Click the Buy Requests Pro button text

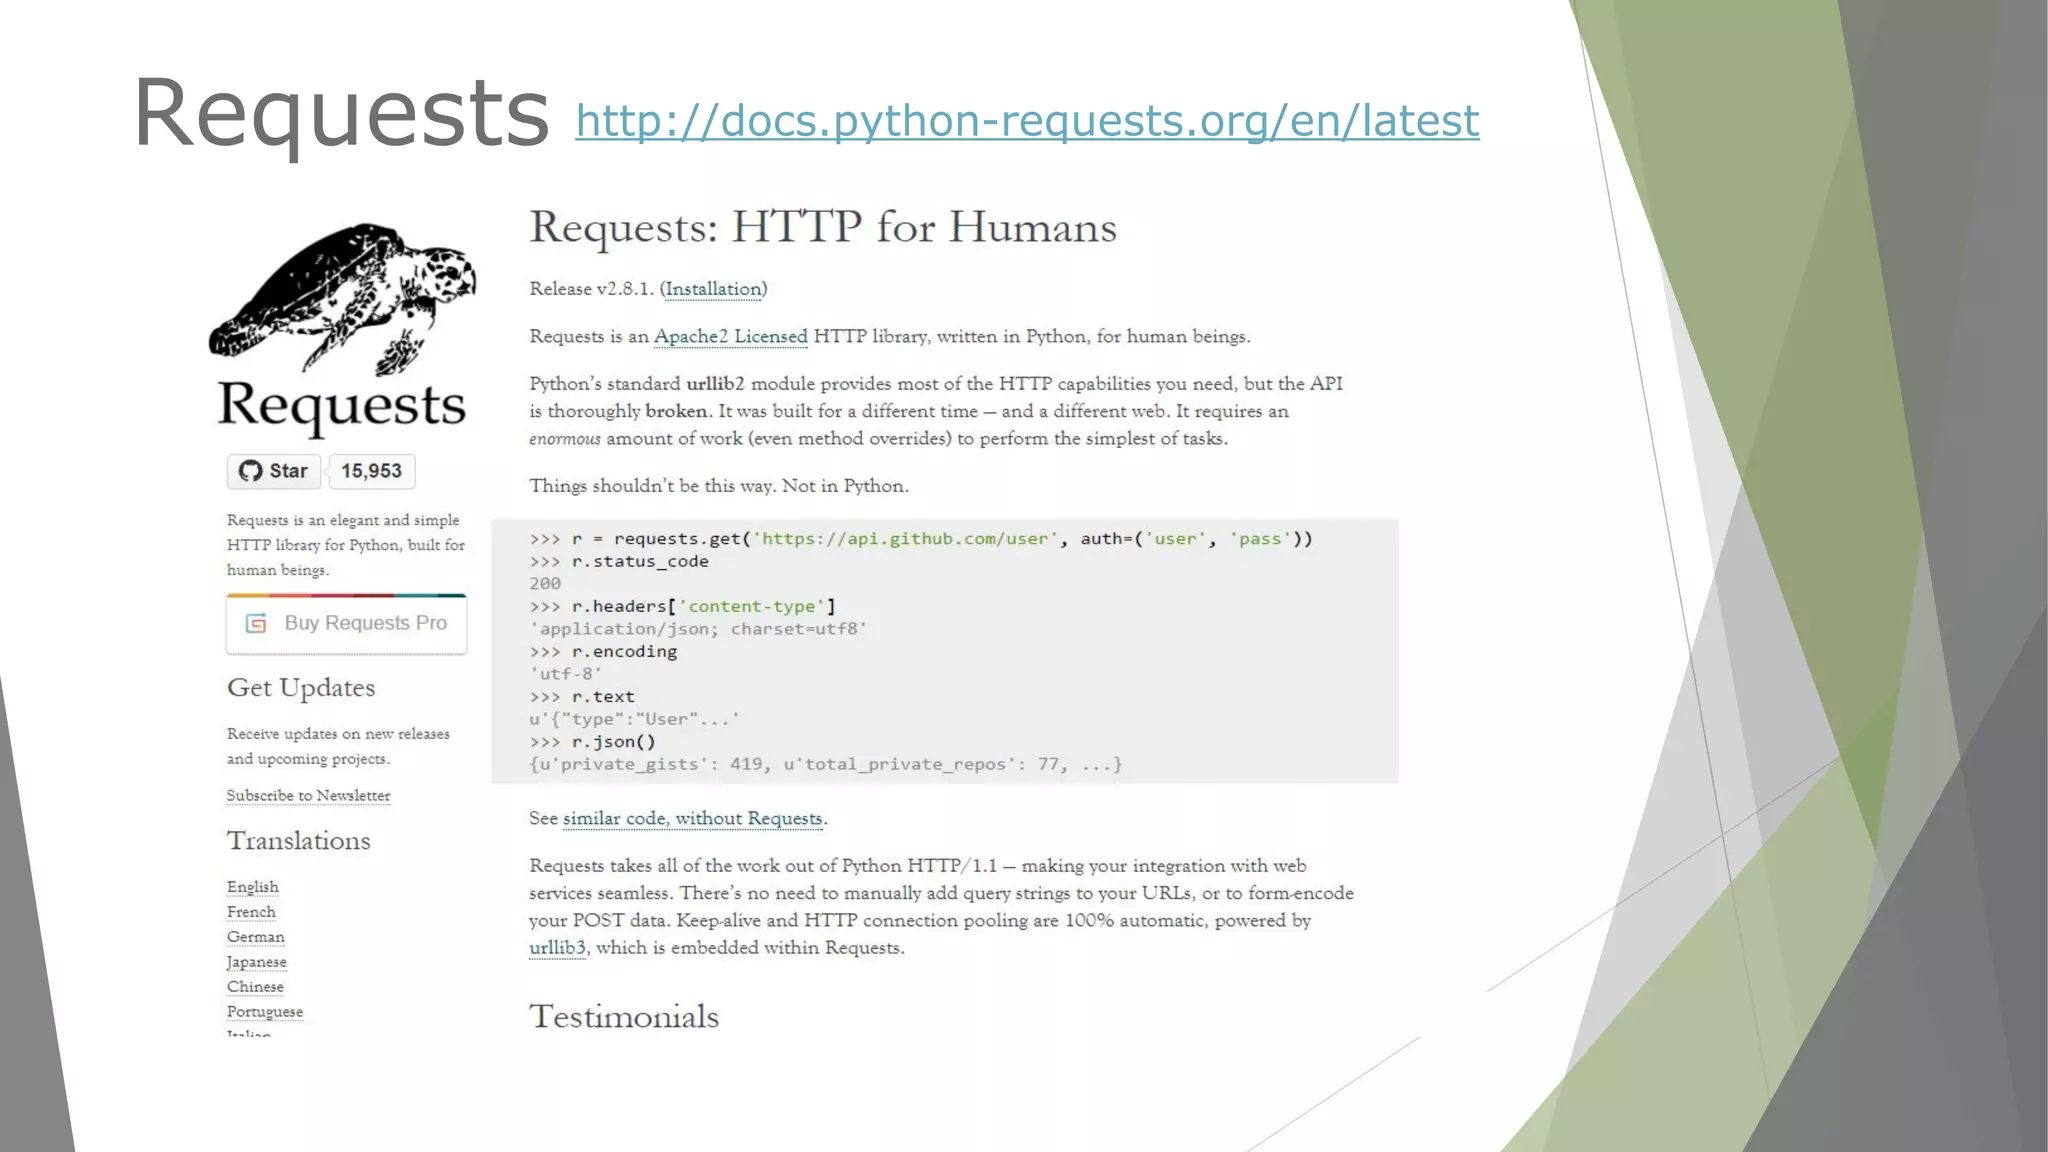point(366,623)
